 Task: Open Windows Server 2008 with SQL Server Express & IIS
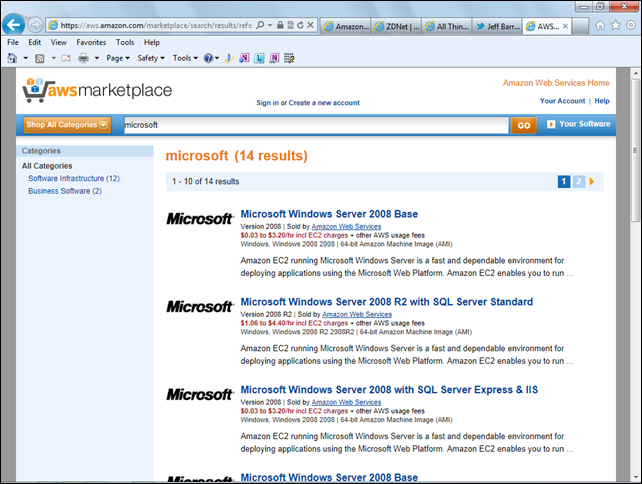pos(389,390)
